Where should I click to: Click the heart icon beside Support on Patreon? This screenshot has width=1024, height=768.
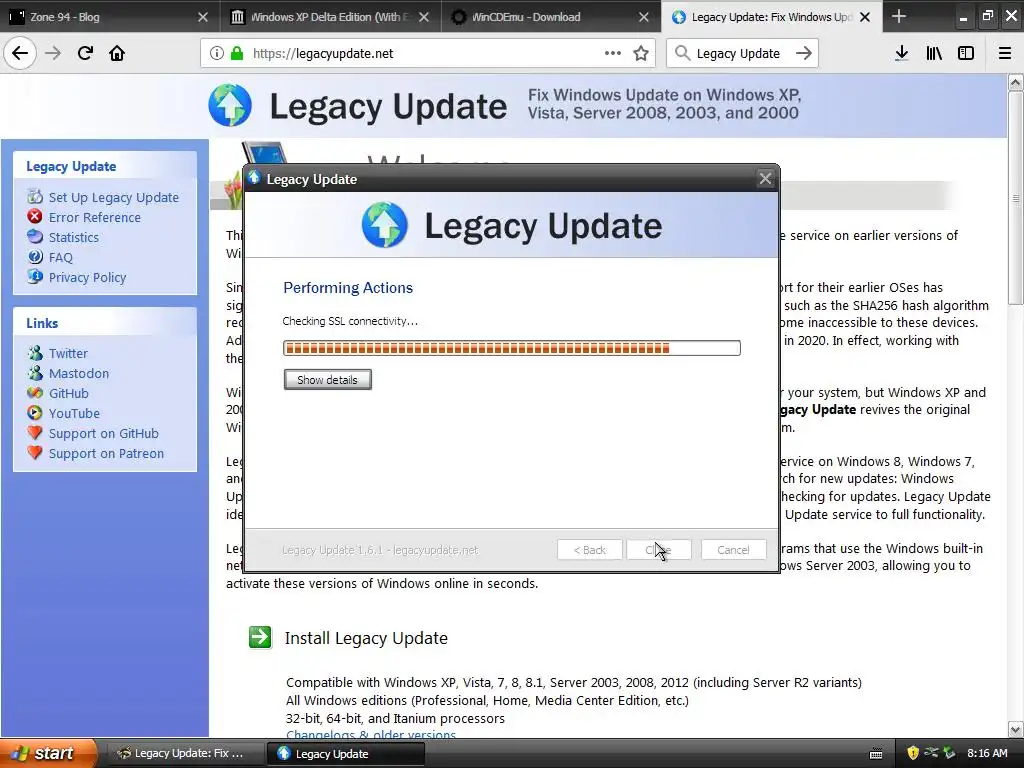(35, 453)
